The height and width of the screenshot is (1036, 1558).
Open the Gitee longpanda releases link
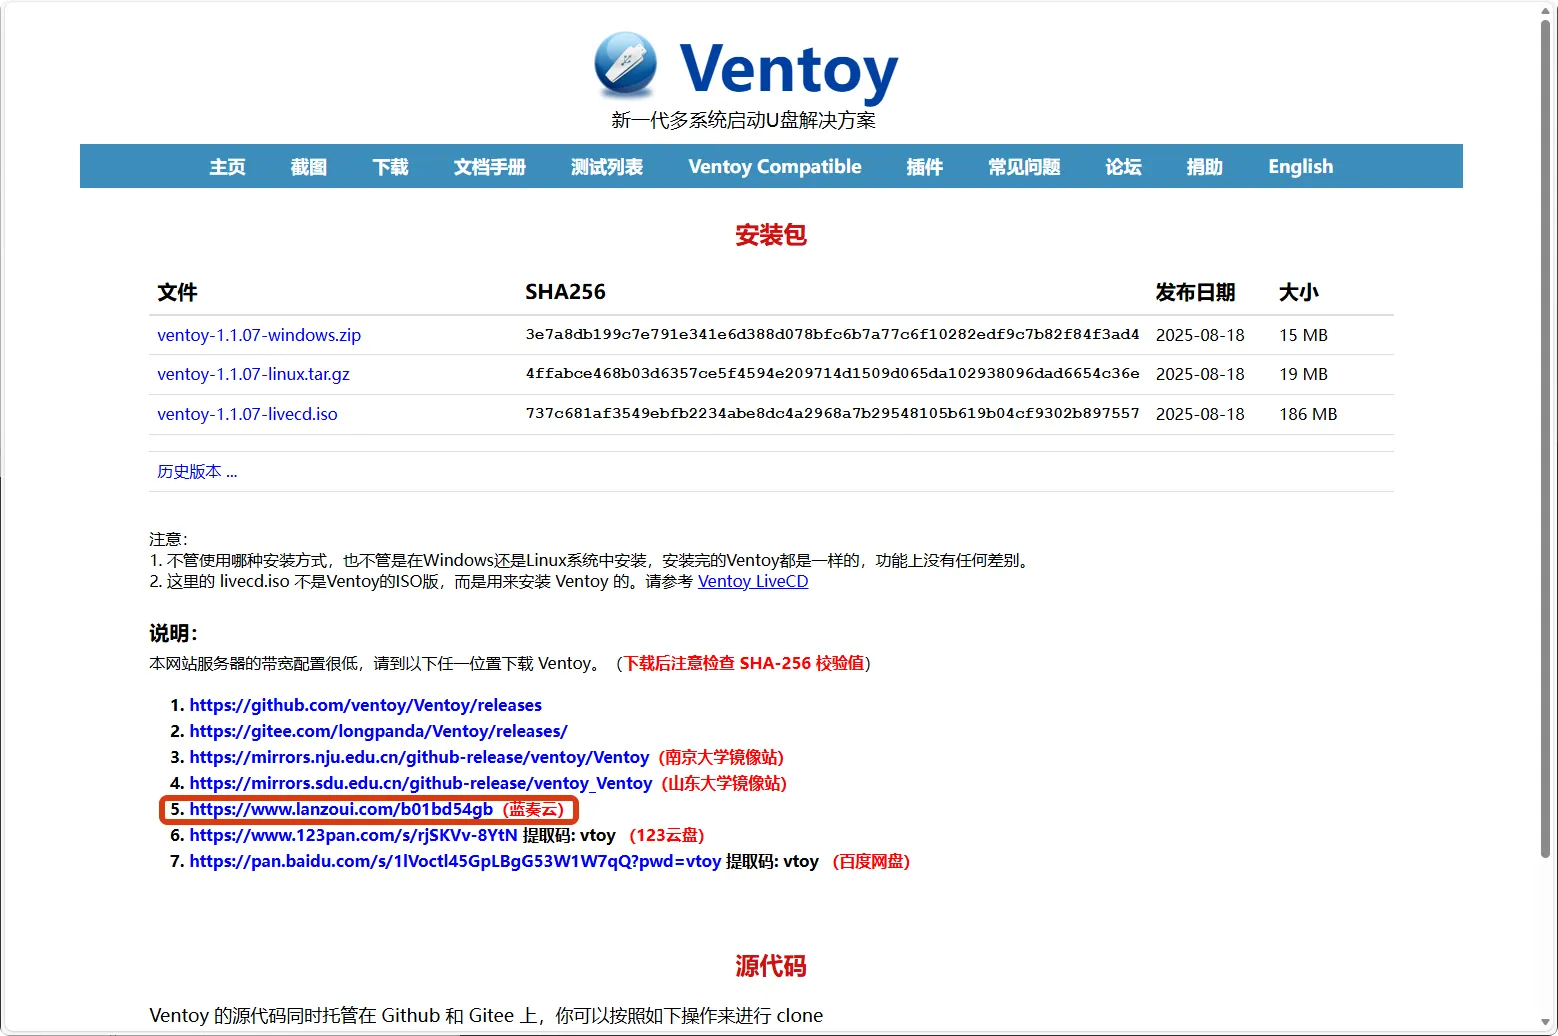tap(378, 731)
